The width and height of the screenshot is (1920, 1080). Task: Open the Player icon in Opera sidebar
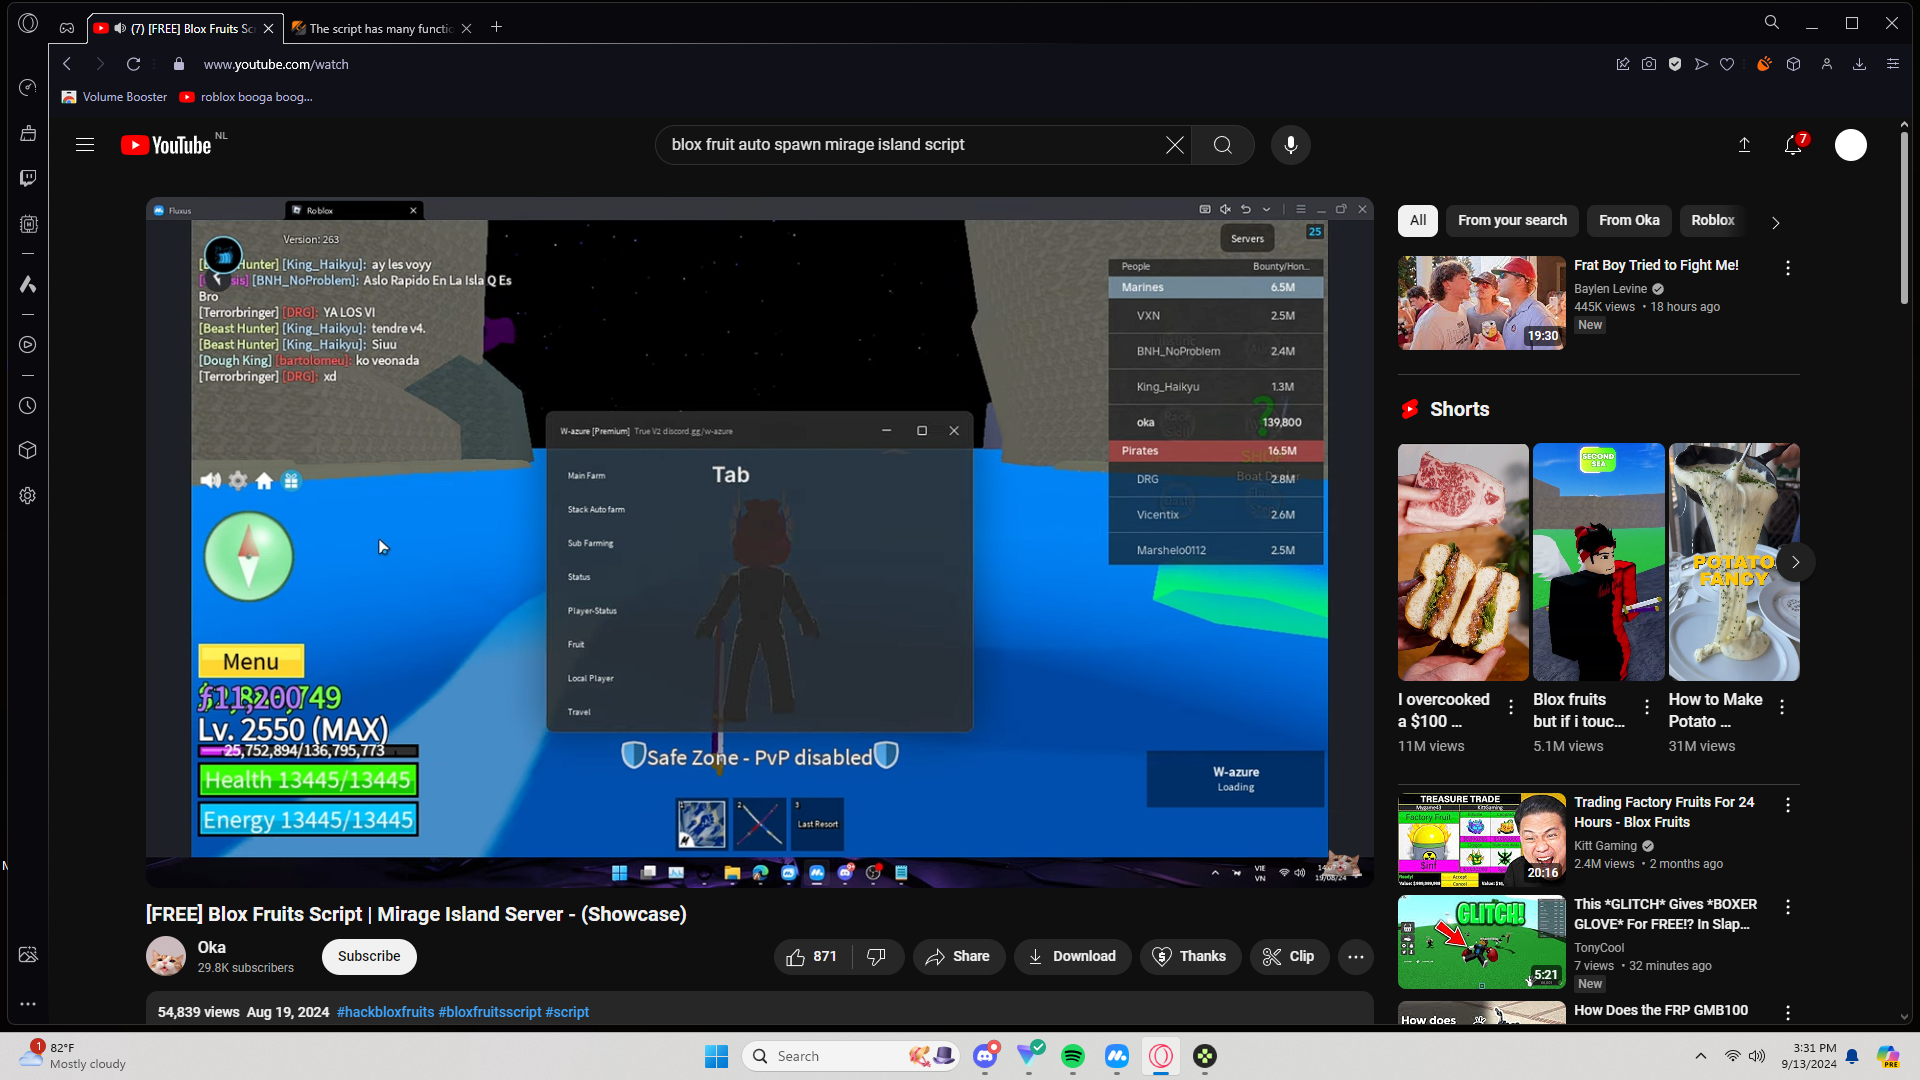[x=28, y=345]
